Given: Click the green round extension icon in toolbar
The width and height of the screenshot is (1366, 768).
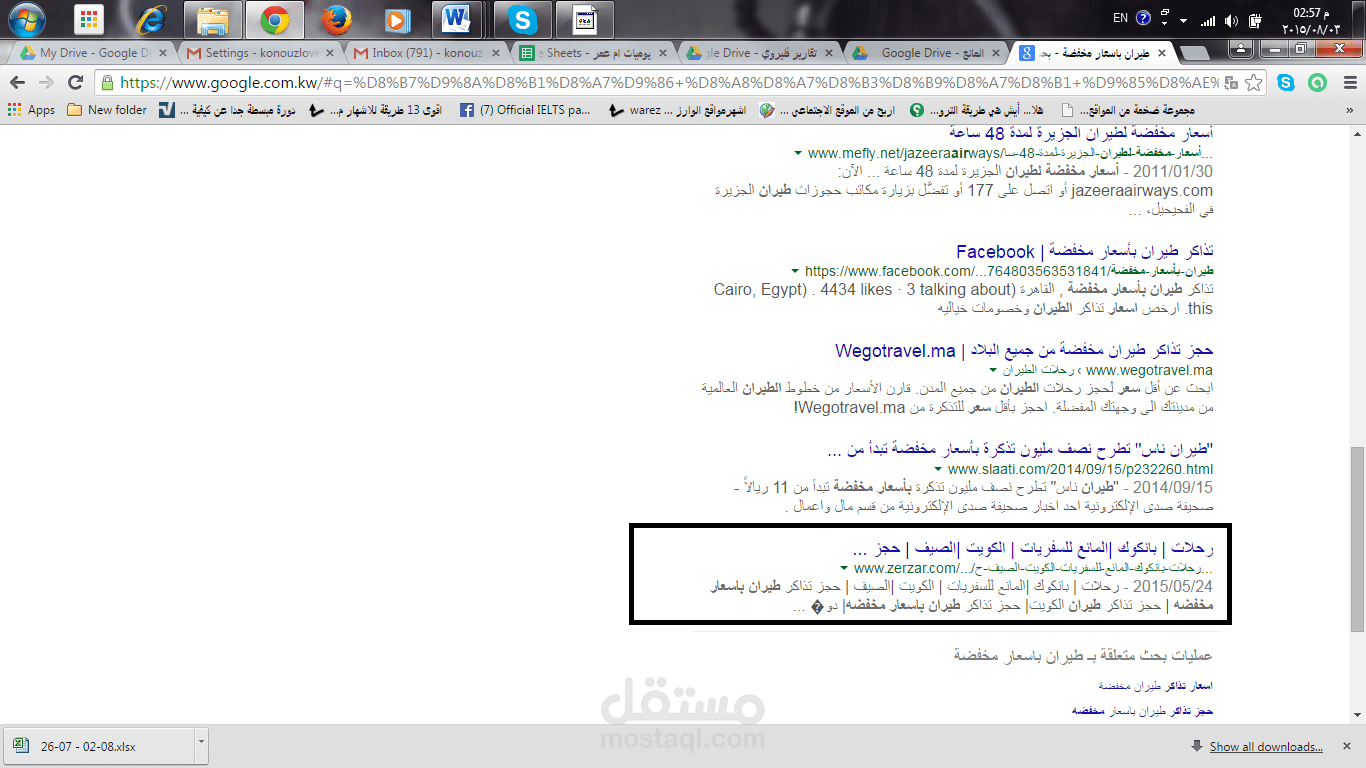Looking at the screenshot, I should coord(1318,82).
